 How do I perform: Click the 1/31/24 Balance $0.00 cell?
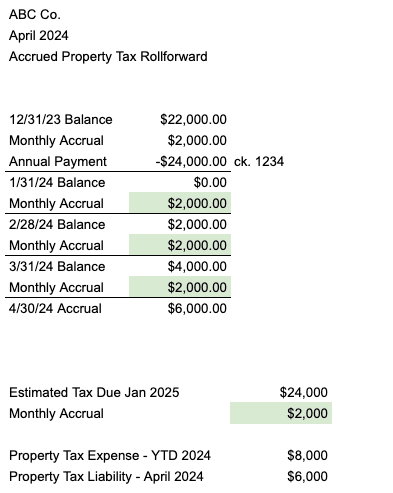coord(210,183)
